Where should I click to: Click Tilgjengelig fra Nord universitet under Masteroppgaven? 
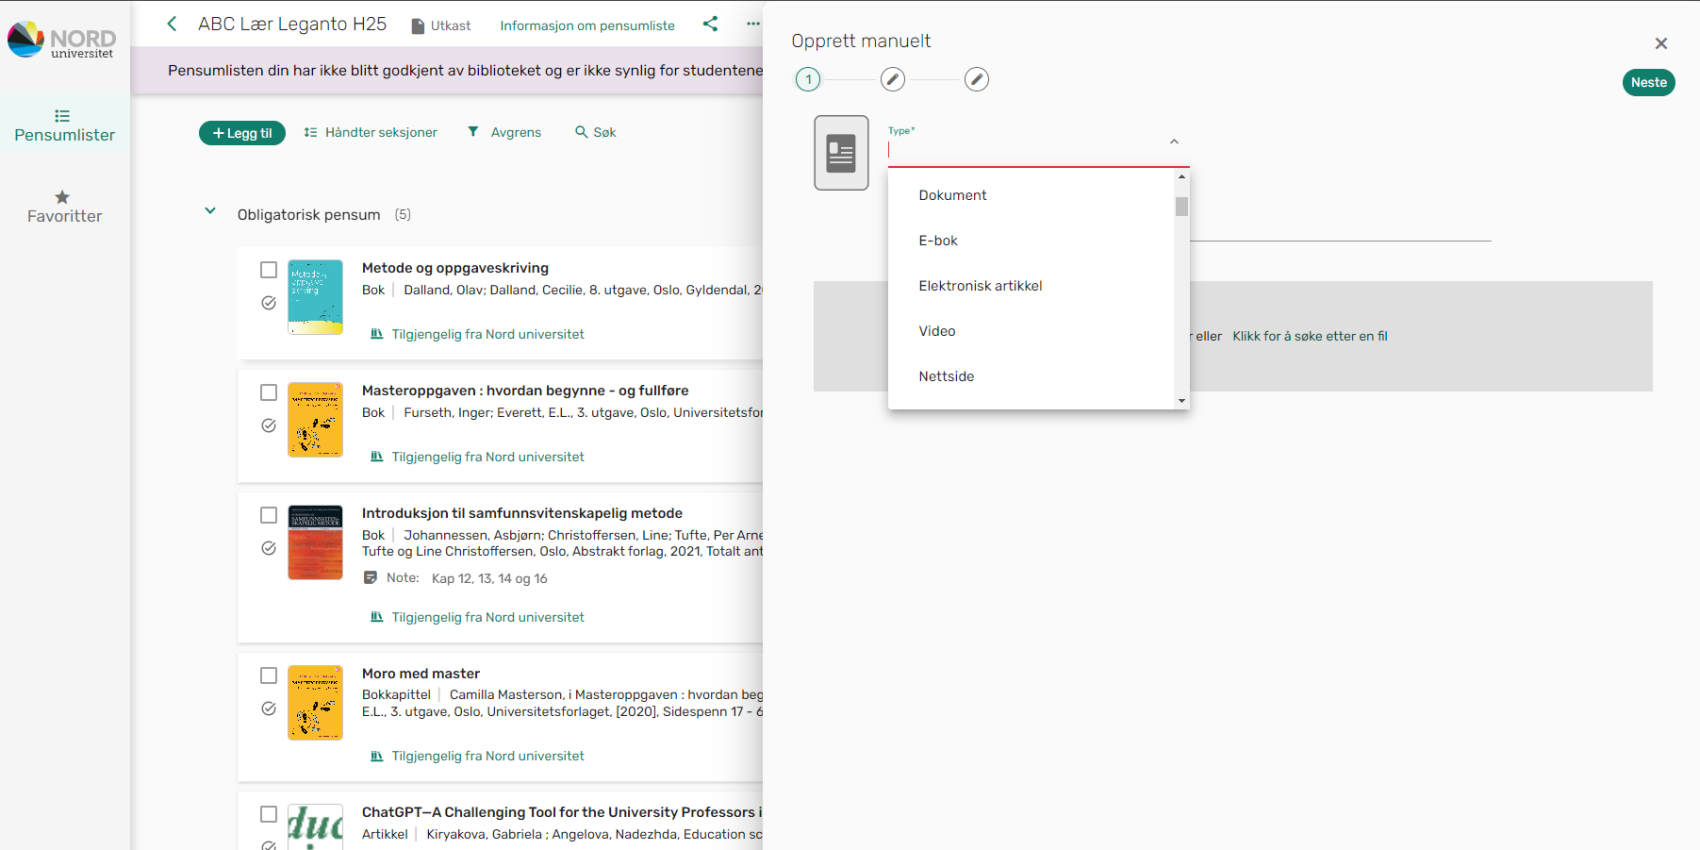pyautogui.click(x=488, y=457)
